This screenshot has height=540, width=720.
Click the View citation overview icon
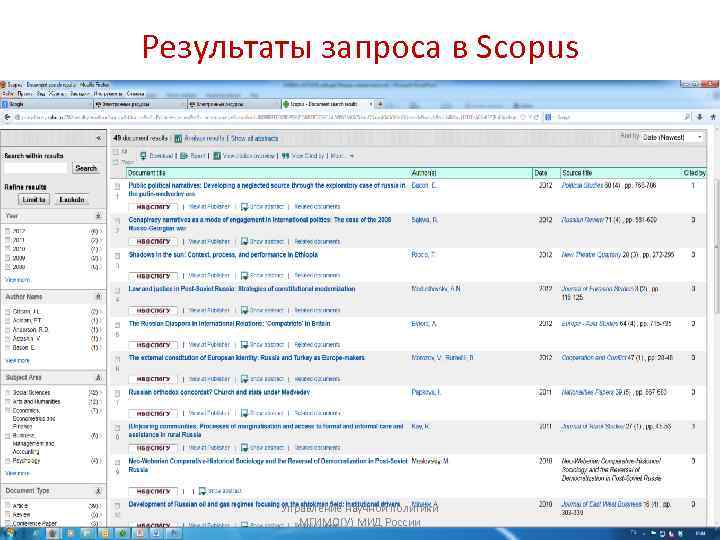point(217,156)
